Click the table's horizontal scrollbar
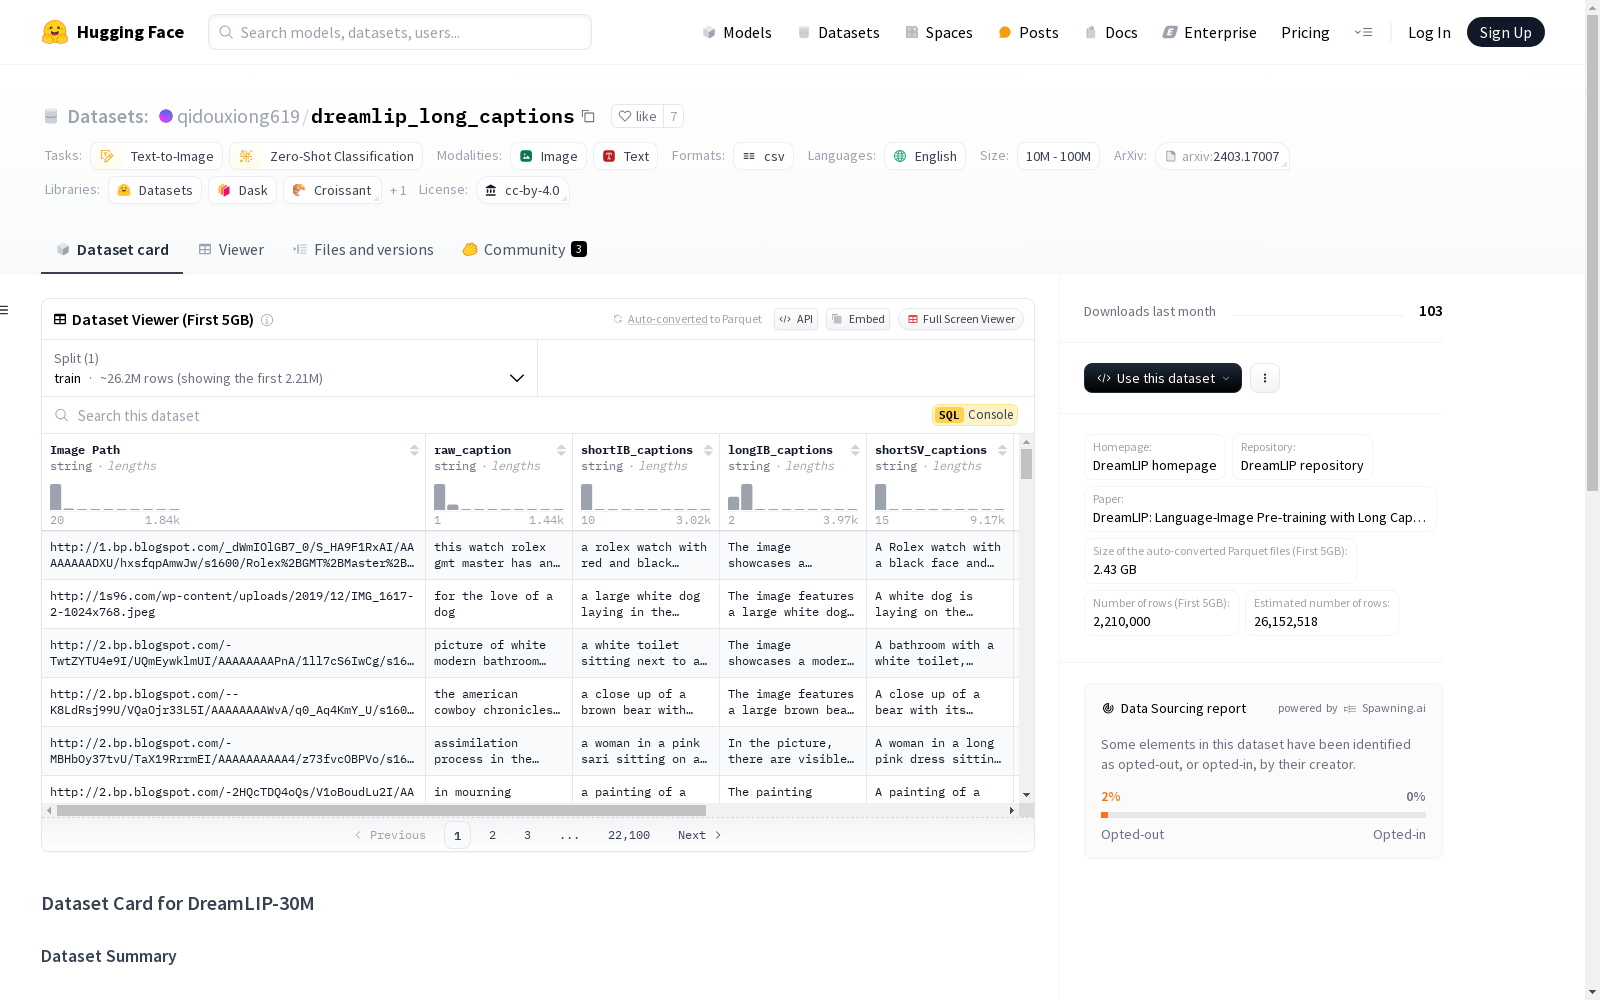The height and width of the screenshot is (1000, 1600). click(381, 810)
